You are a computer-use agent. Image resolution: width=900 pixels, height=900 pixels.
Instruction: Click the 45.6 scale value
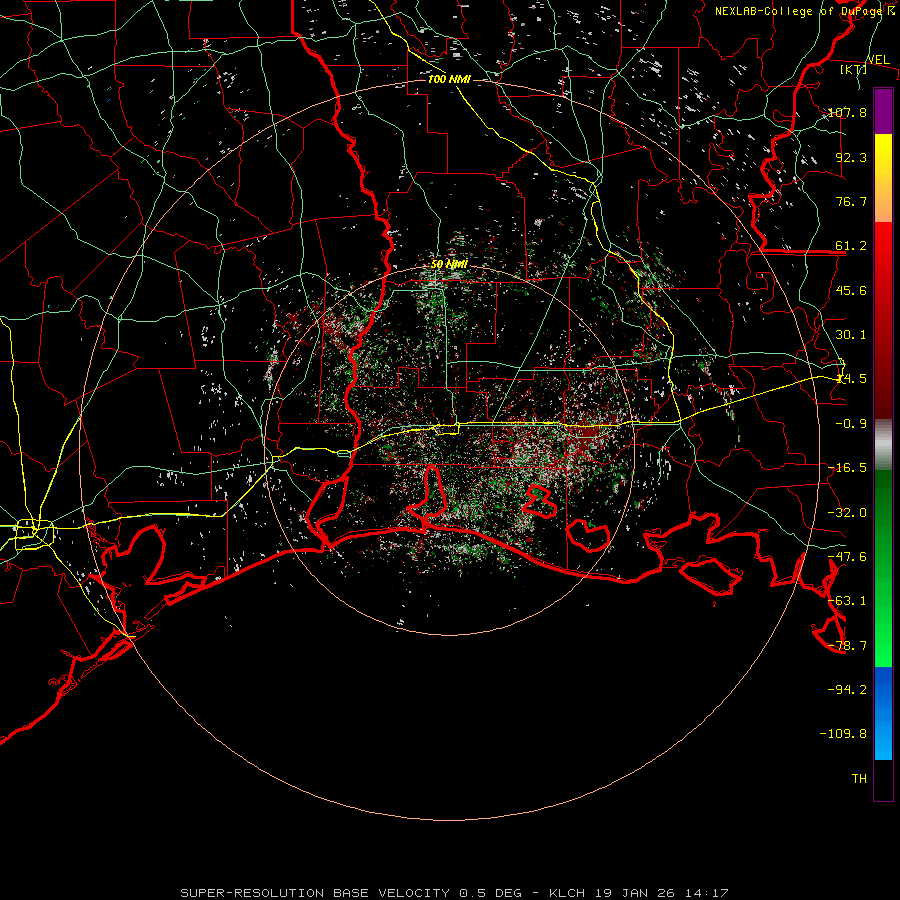tap(851, 290)
